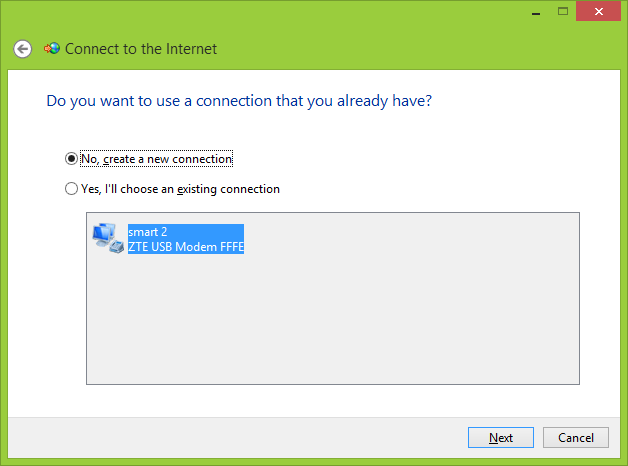Viewport: 628px width, 466px height.
Task: Click the 'Connect to the Internet' title text
Action: [141, 48]
